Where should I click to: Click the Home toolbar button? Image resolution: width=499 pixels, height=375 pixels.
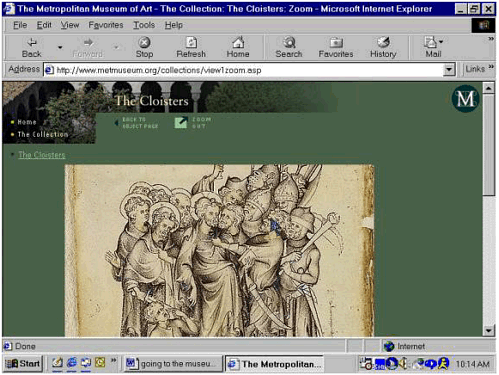pos(238,47)
